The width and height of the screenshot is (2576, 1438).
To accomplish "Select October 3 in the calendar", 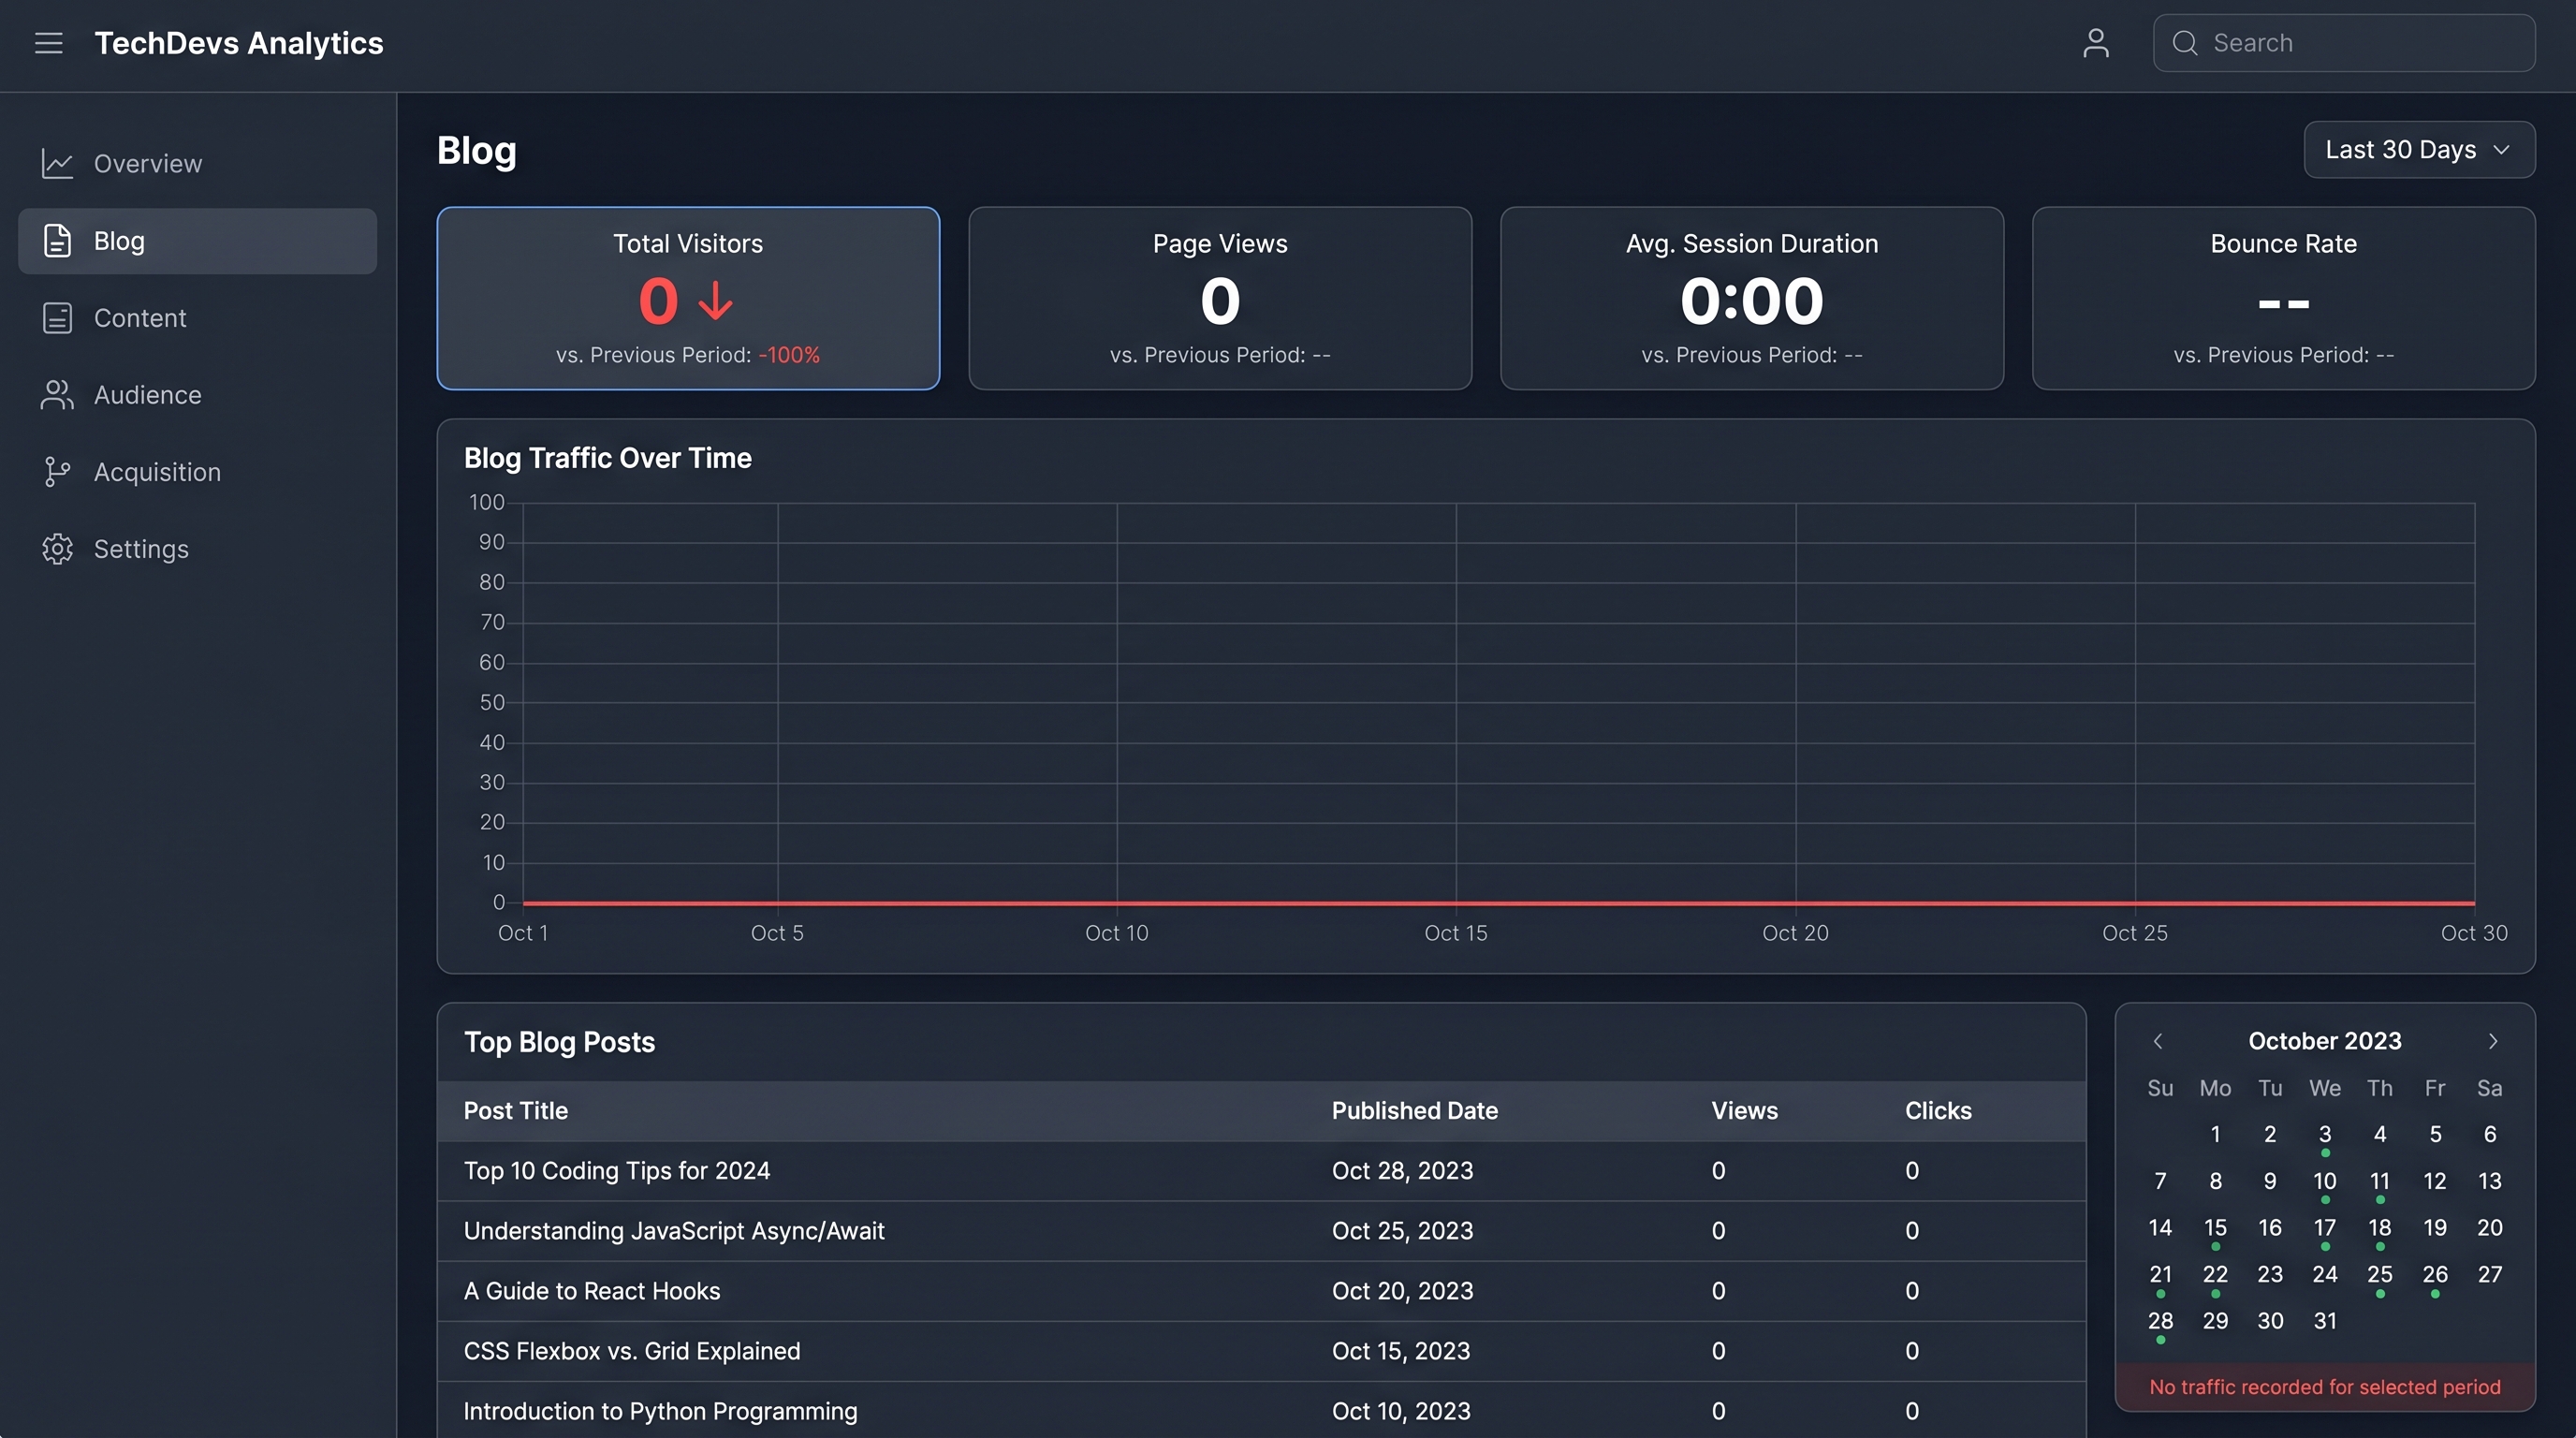I will (x=2325, y=1135).
